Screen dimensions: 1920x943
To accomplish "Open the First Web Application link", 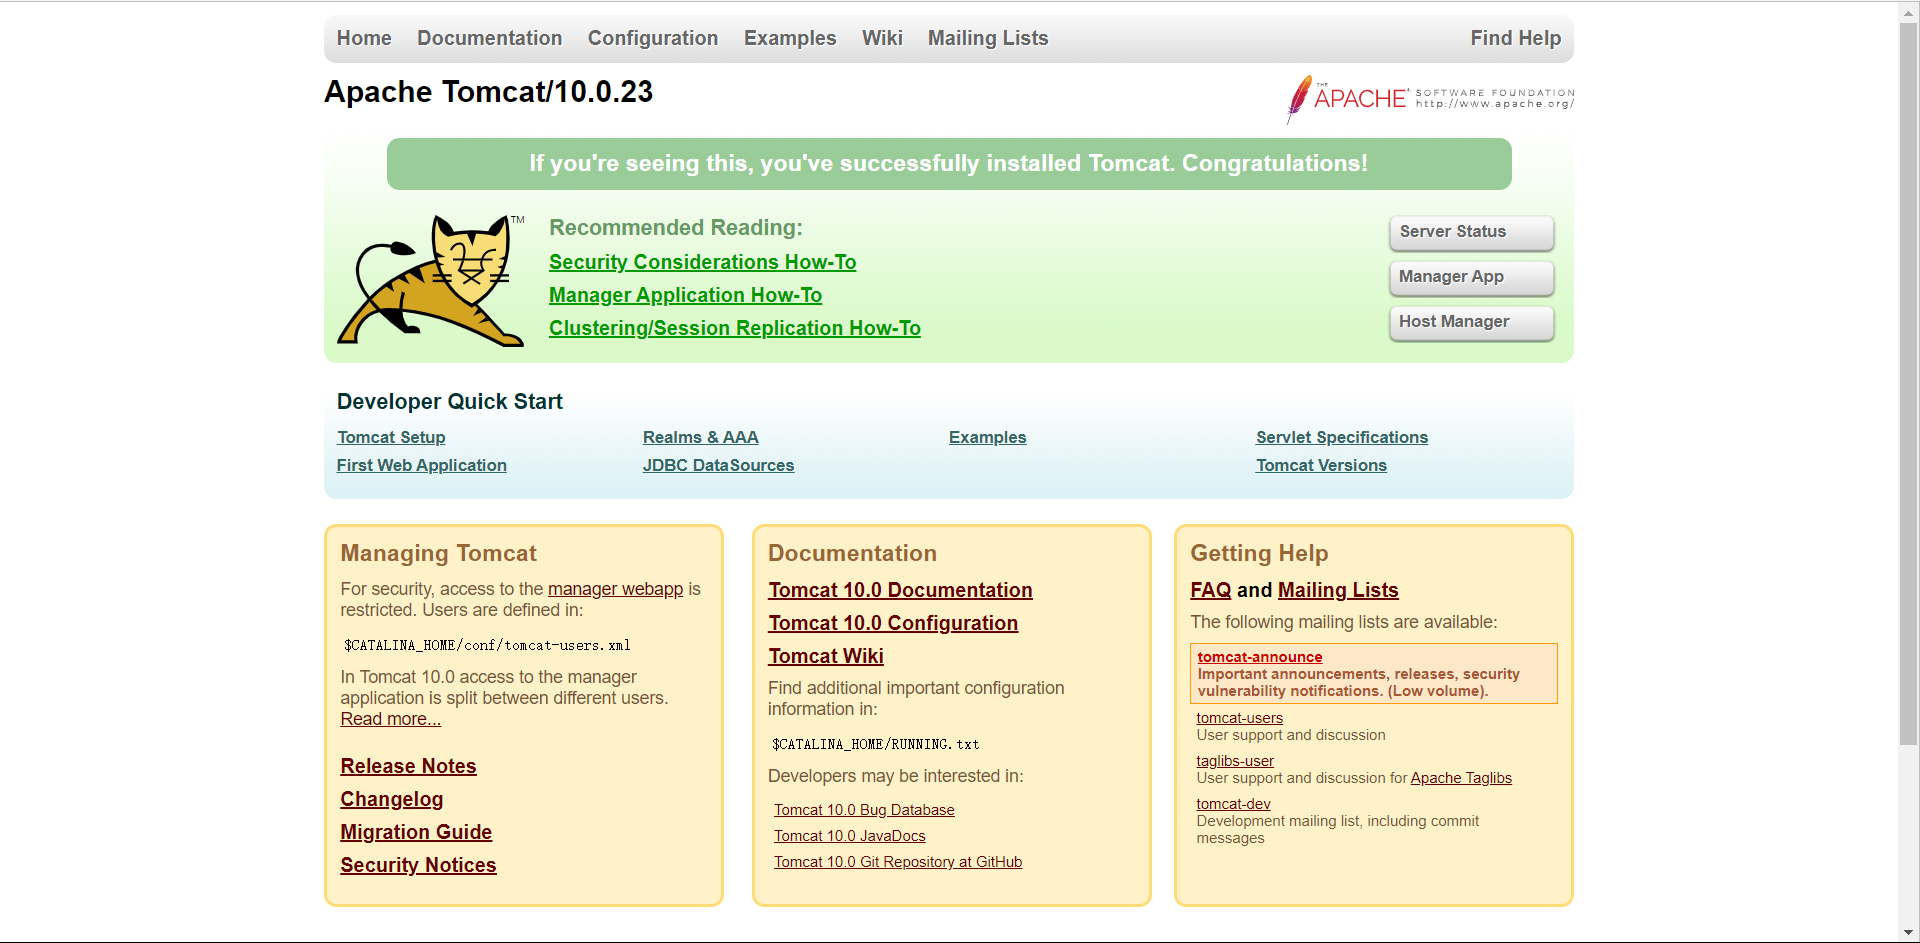I will tap(422, 465).
